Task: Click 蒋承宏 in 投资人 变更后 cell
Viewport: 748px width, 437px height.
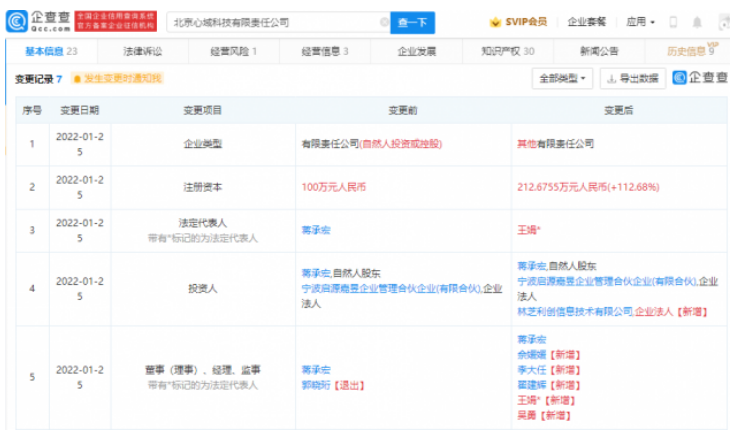Action: pyautogui.click(x=531, y=266)
